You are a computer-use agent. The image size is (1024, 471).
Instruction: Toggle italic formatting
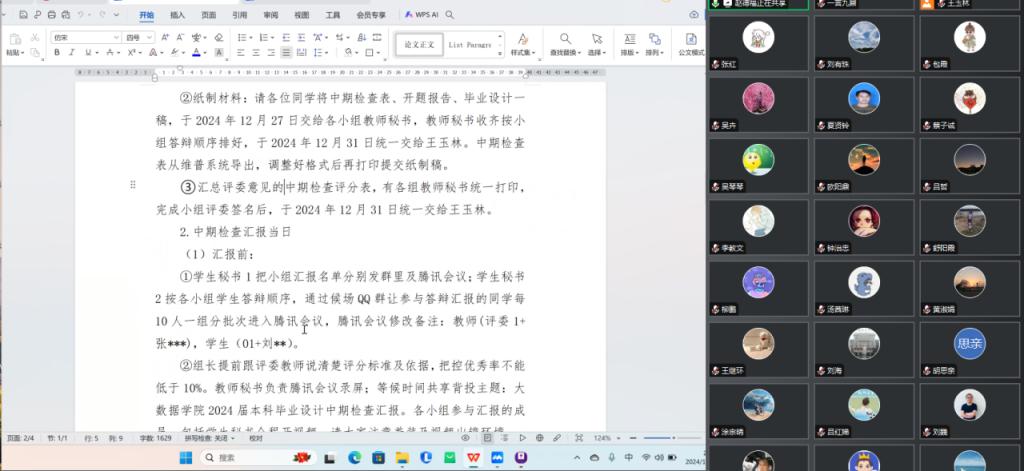pyautogui.click(x=73, y=53)
